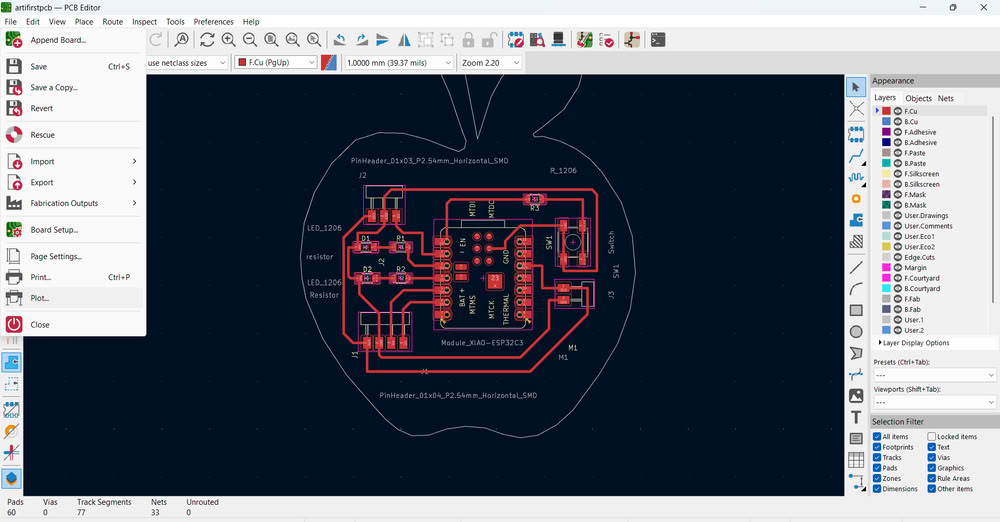
Task: Choose Export from File menu
Action: click(x=73, y=183)
